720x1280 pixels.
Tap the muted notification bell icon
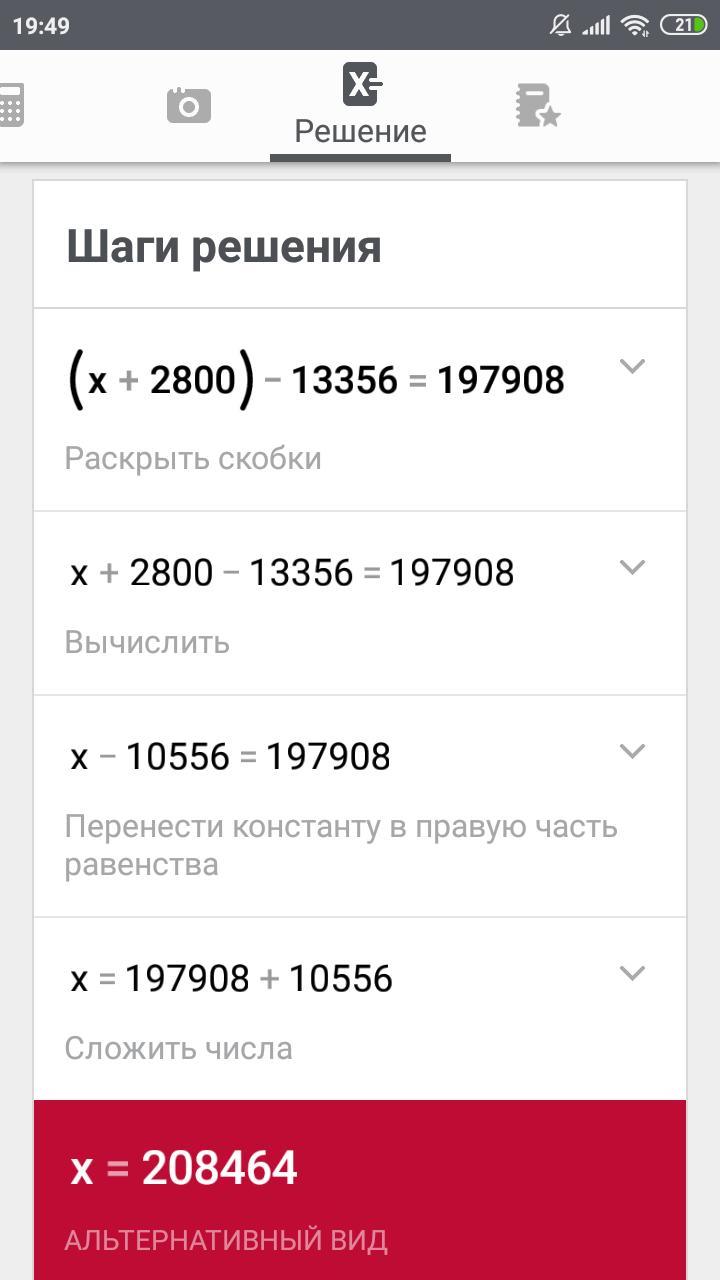[x=561, y=25]
